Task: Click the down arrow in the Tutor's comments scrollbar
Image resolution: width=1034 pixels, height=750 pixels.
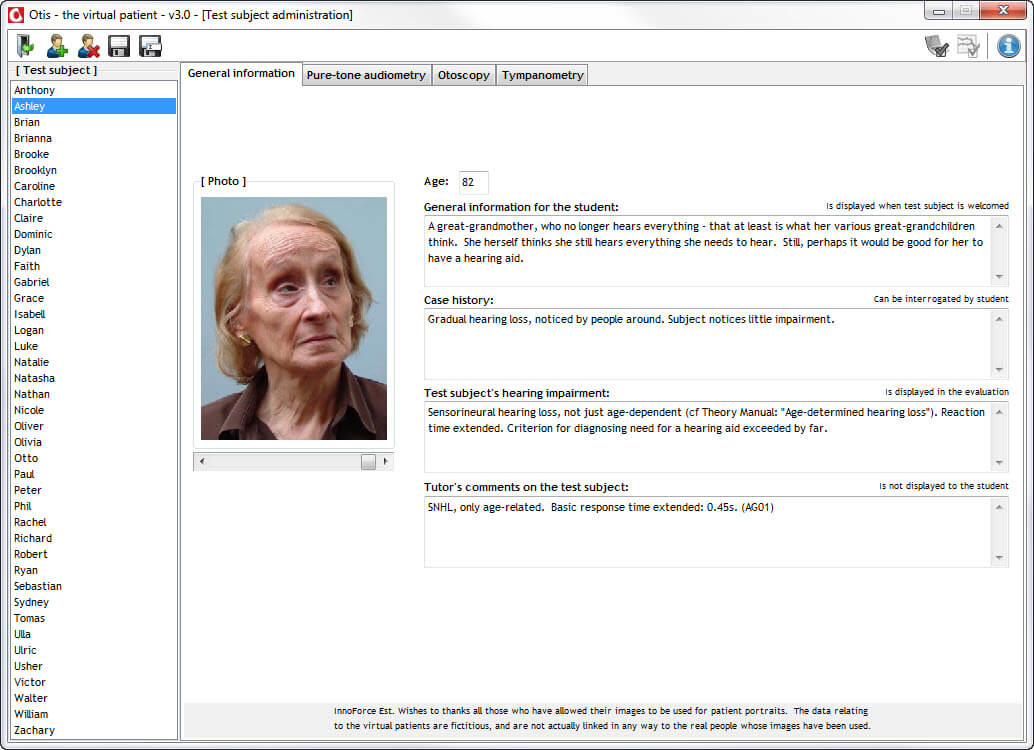Action: (x=999, y=557)
